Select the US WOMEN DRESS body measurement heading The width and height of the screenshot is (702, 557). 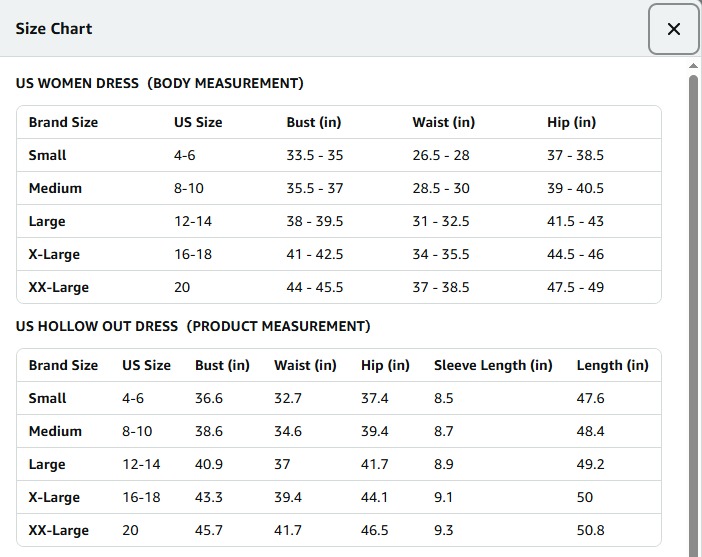tap(160, 83)
